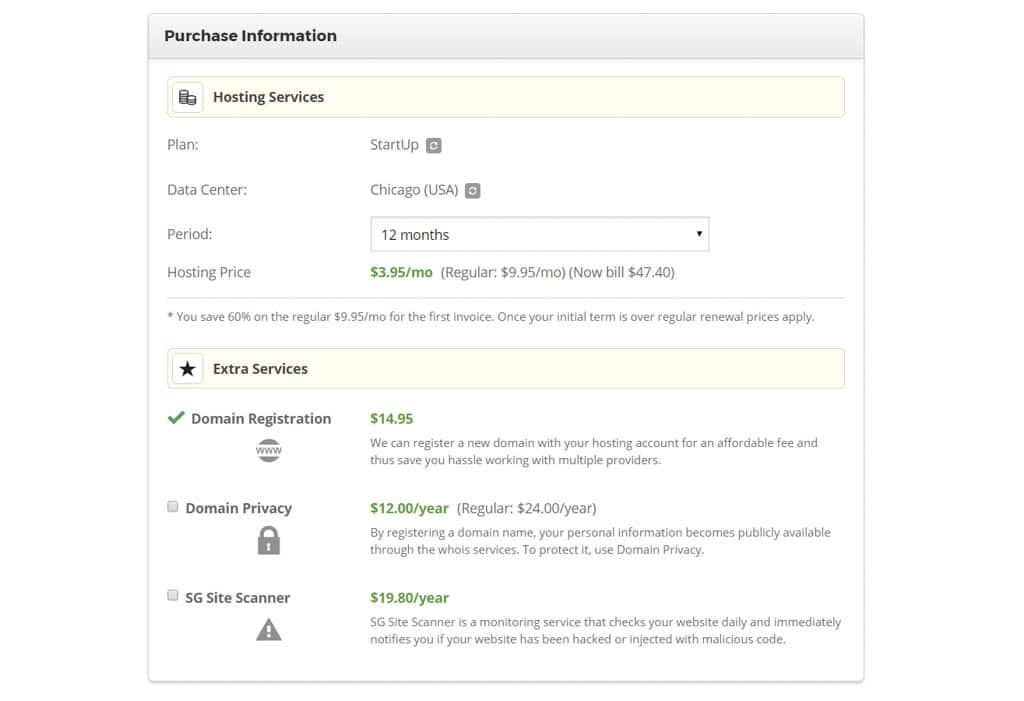The image size is (1024, 701).
Task: Click the $12.00/year Domain Privacy price
Action: (x=409, y=508)
